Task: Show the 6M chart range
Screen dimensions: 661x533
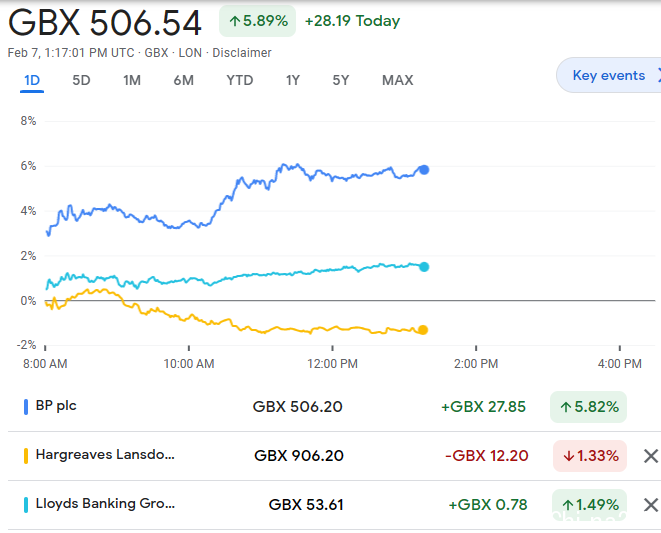Action: pyautogui.click(x=183, y=80)
